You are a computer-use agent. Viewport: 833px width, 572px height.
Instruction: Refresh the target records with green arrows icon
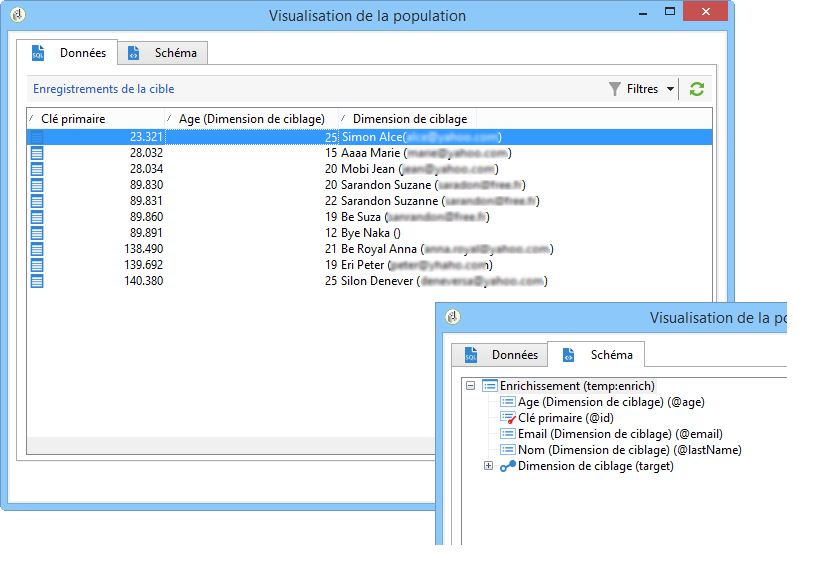click(696, 89)
